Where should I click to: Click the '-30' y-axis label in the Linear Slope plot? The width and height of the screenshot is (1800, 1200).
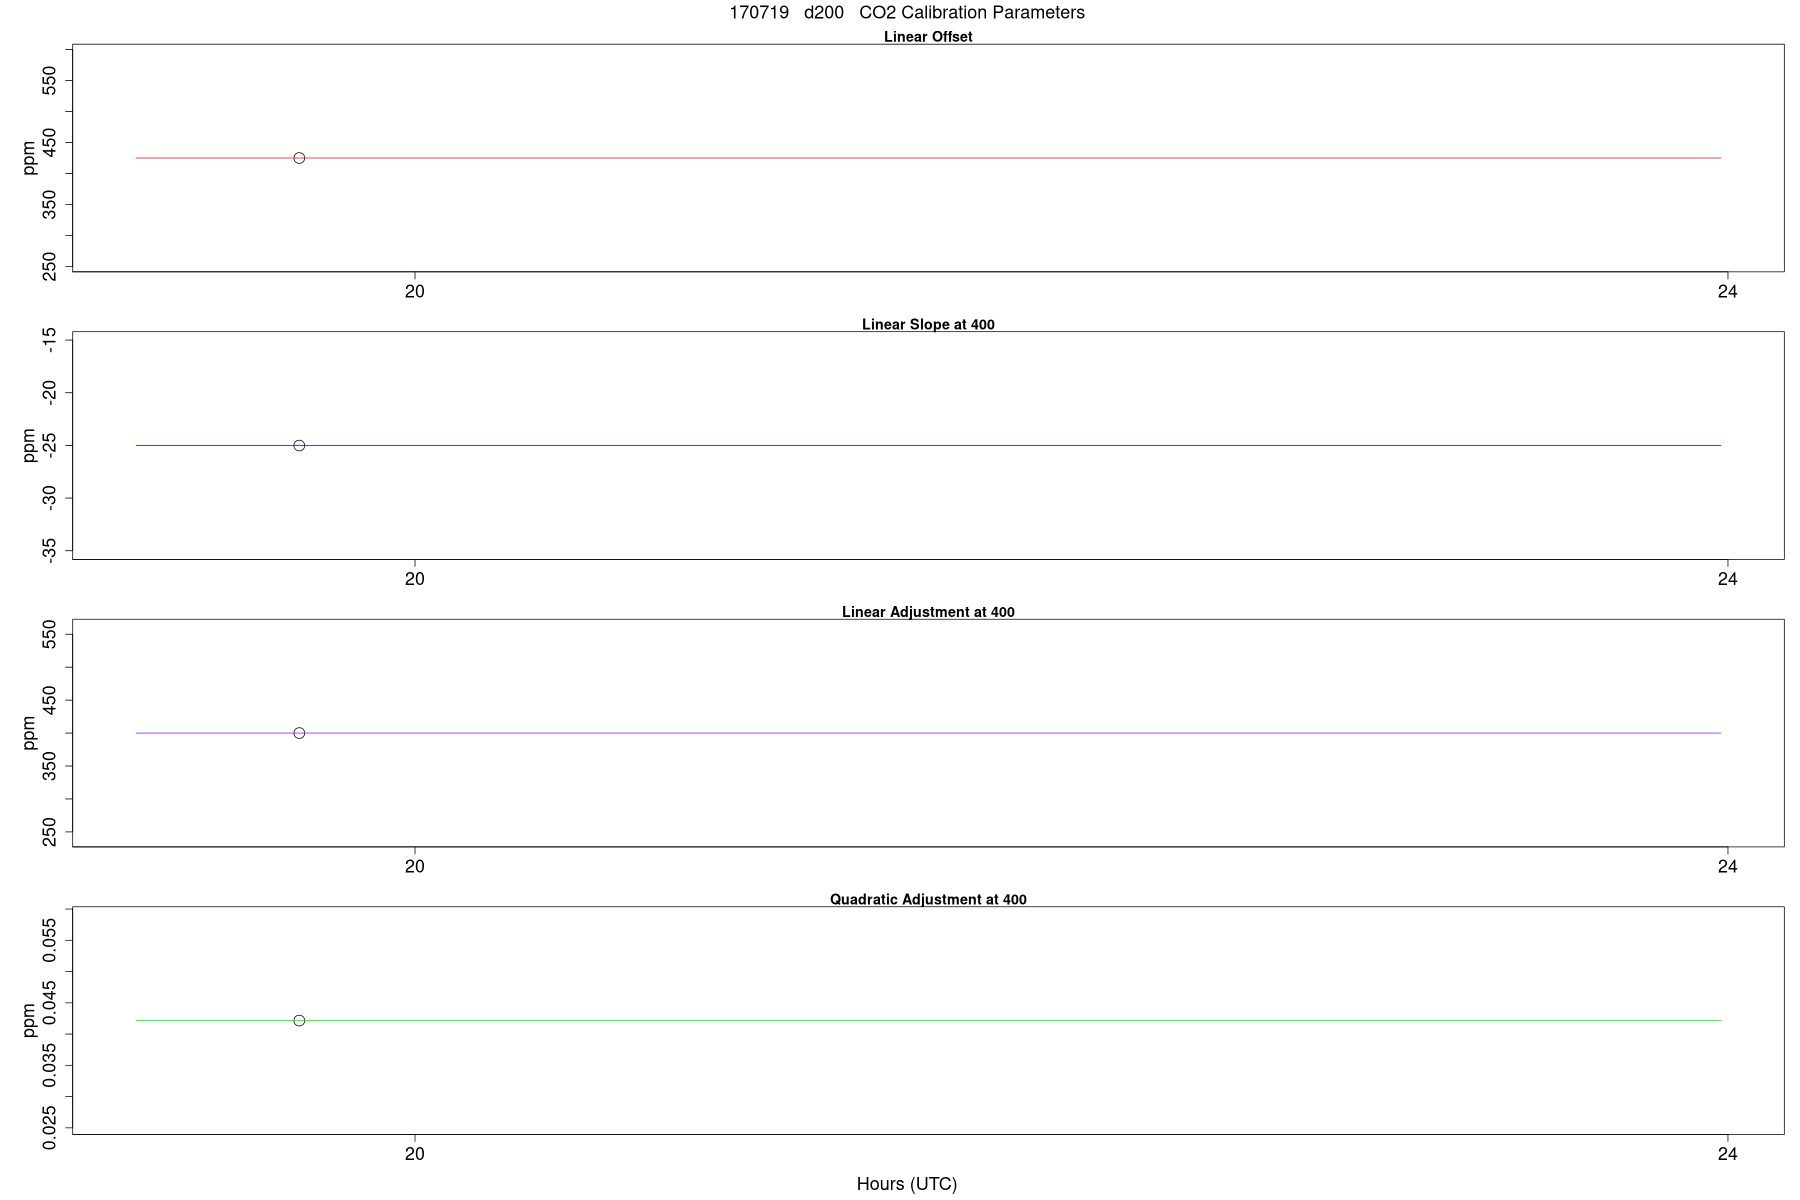click(49, 498)
